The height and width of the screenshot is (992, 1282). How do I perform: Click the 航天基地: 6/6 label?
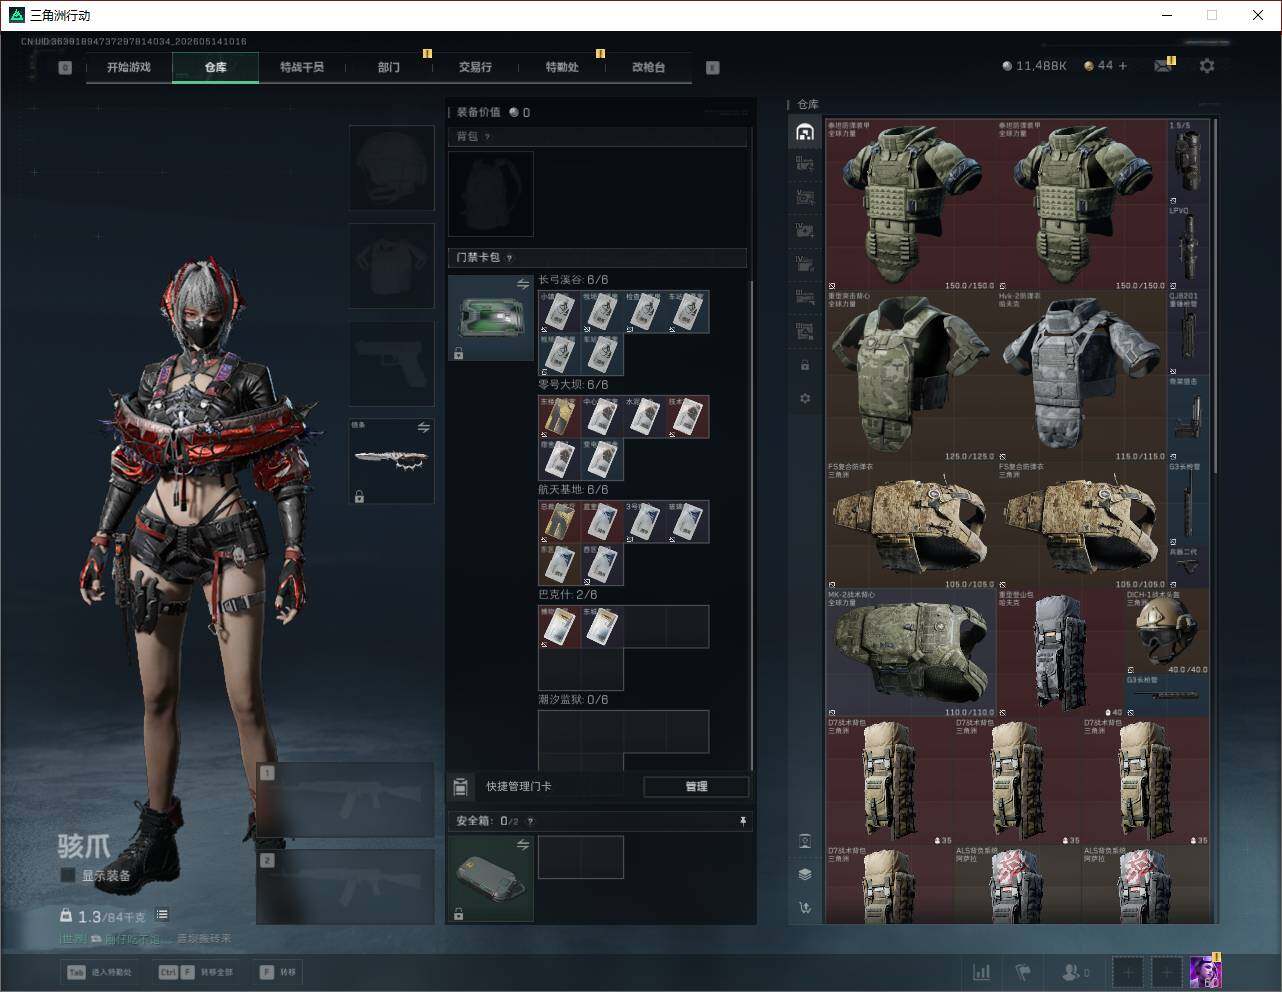[573, 490]
